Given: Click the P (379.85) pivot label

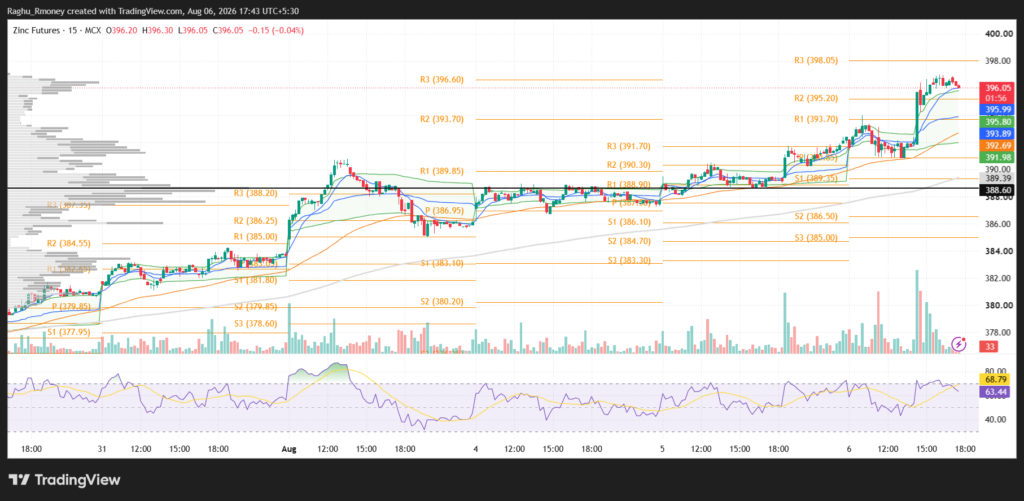Looking at the screenshot, I should click(x=72, y=307).
